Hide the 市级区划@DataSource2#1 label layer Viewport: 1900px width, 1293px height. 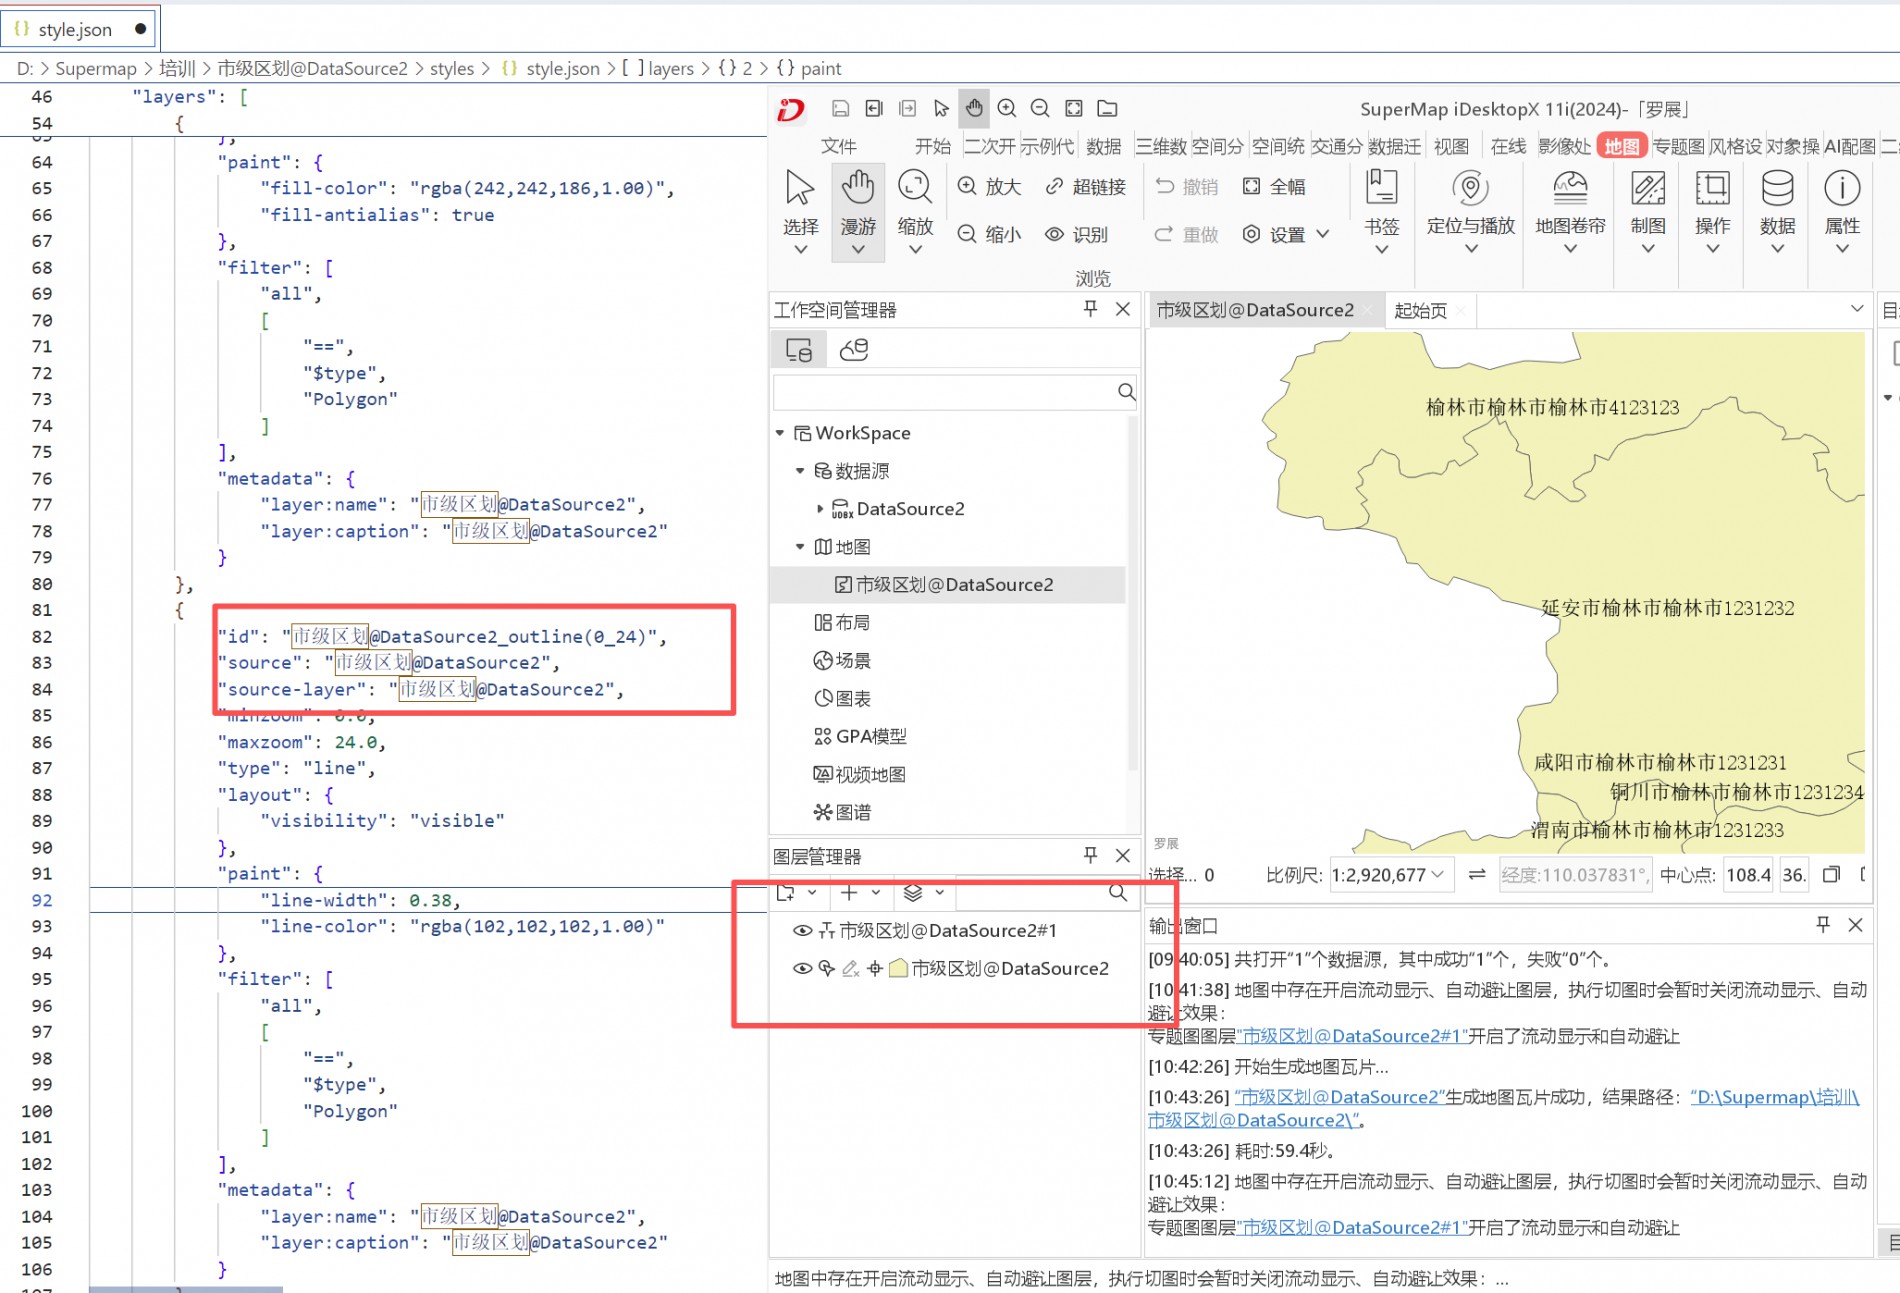801,930
